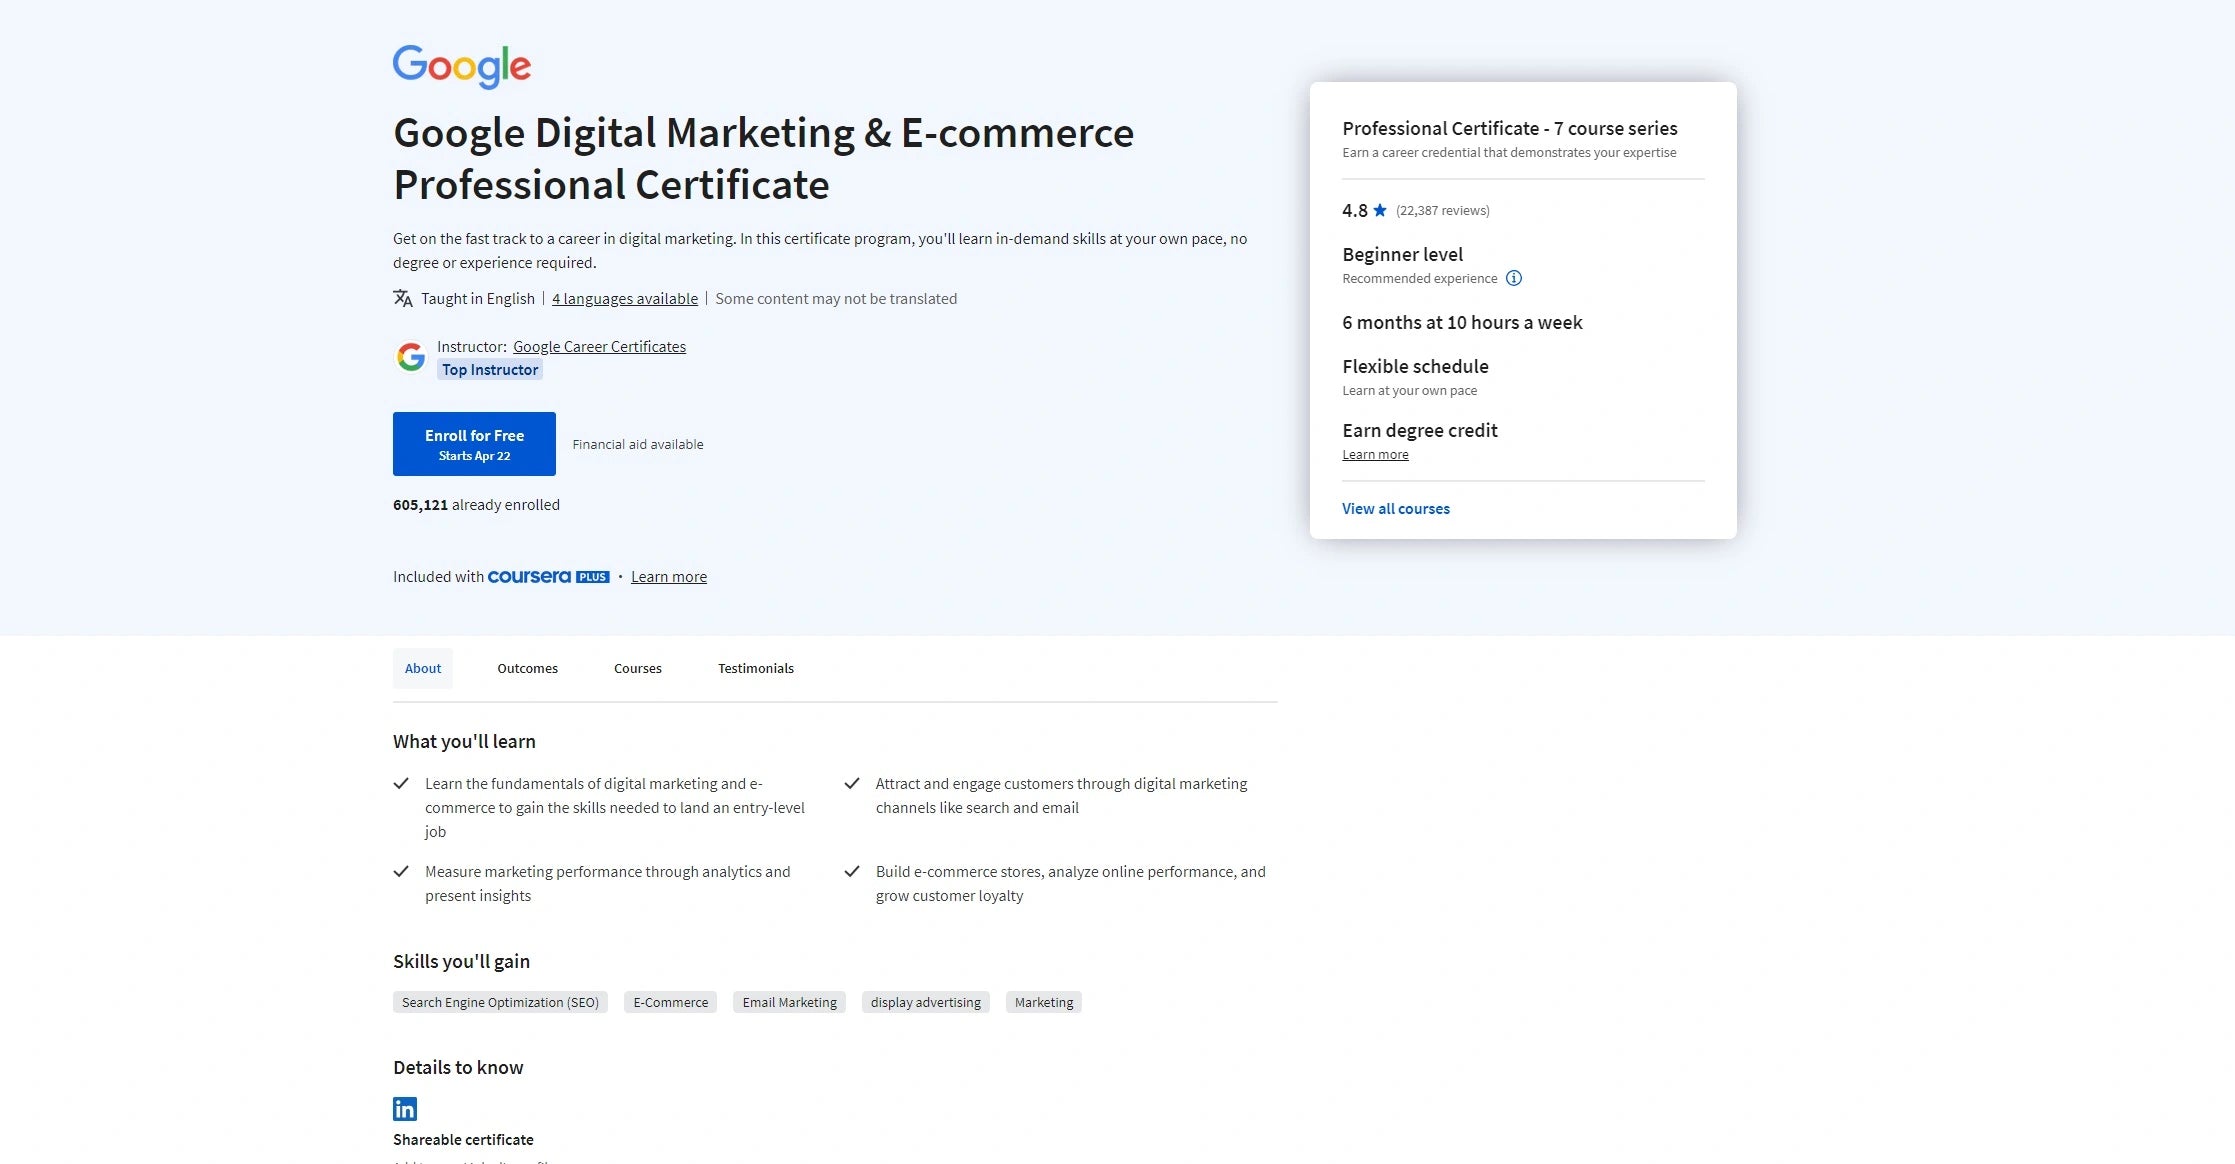Open the Courses tab
This screenshot has width=2235, height=1164.
coord(638,668)
